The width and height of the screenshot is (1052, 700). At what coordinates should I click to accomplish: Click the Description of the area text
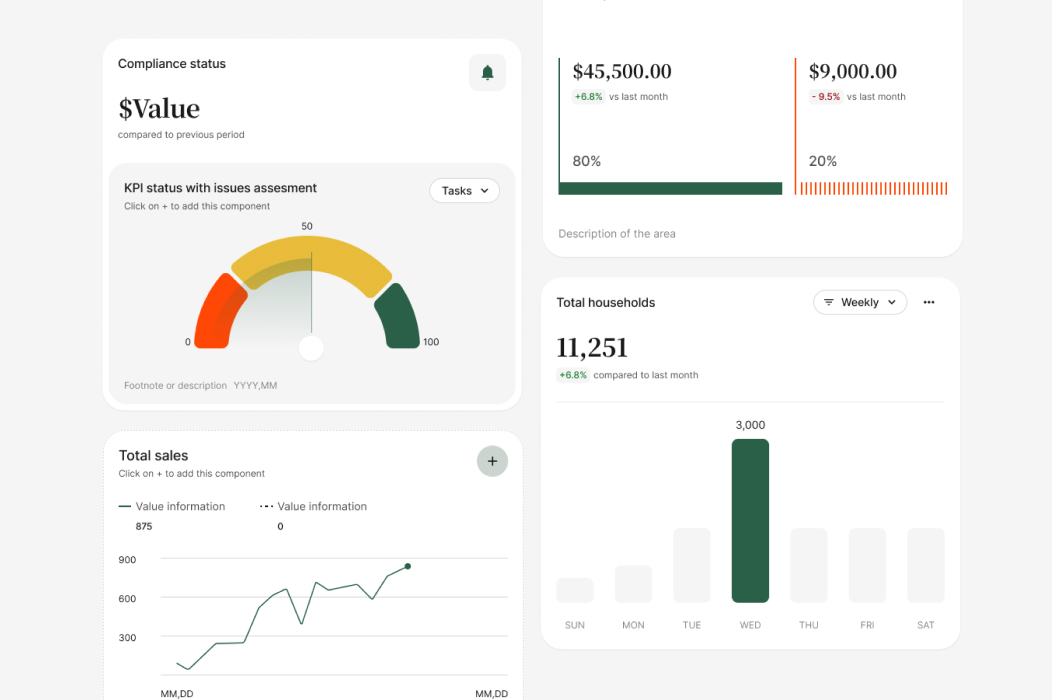pyautogui.click(x=617, y=234)
